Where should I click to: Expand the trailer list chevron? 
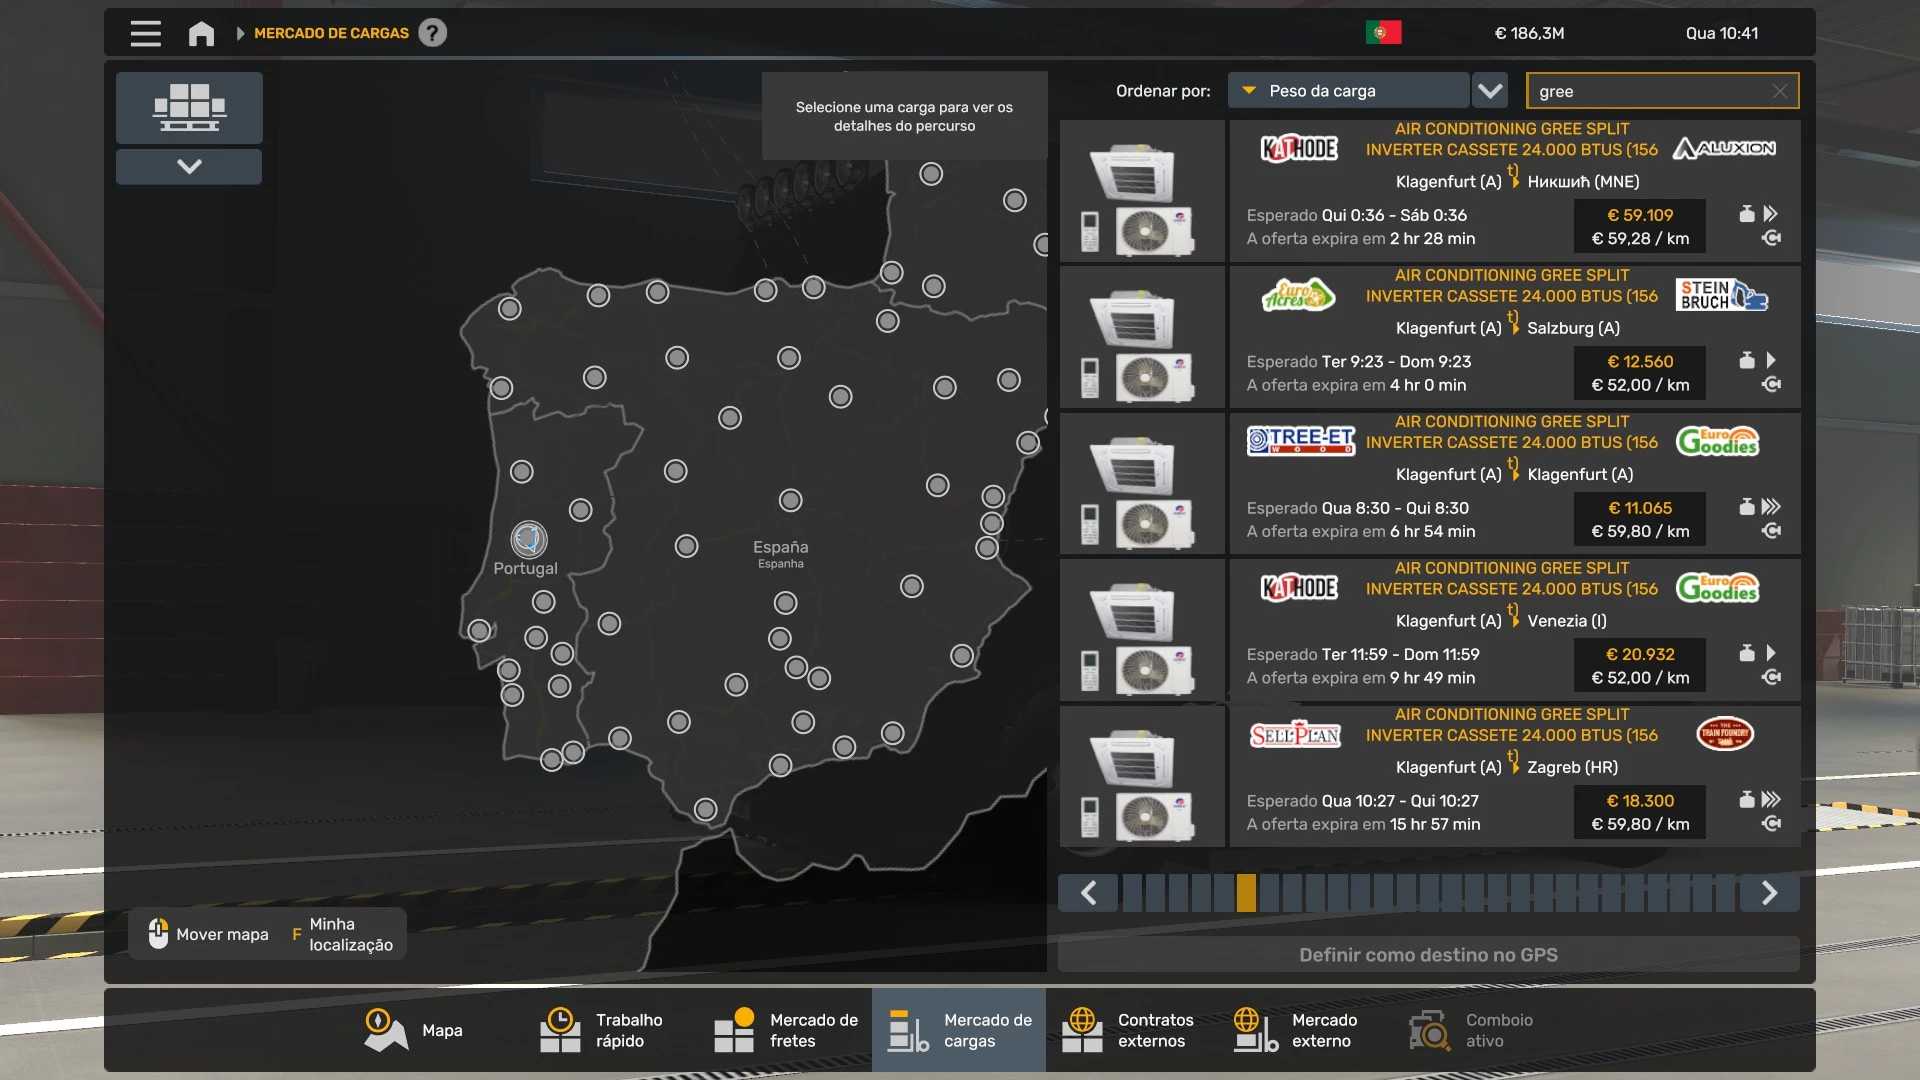[x=189, y=166]
